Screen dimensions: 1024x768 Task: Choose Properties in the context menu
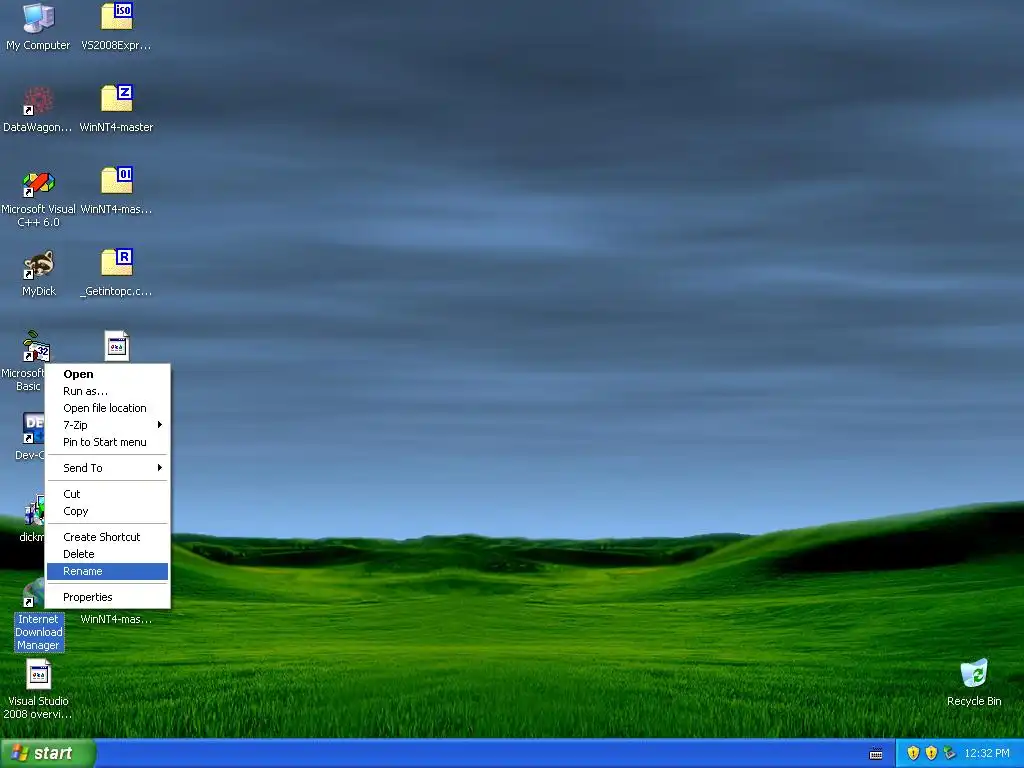(x=108, y=597)
